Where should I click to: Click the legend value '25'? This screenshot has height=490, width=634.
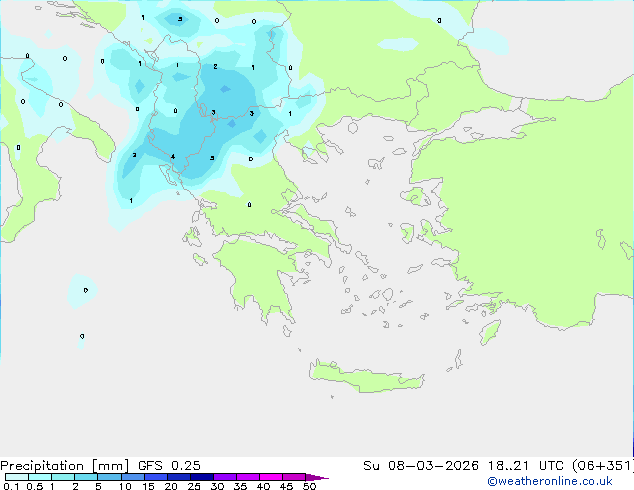coord(194,486)
